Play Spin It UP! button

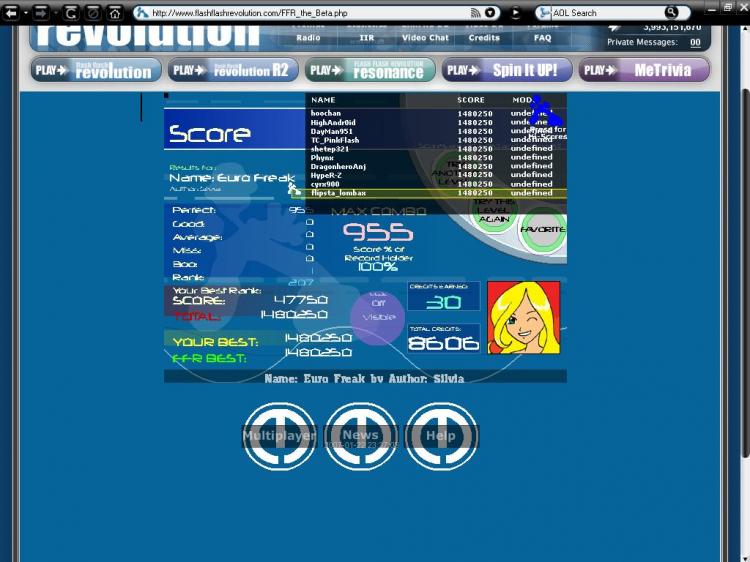point(507,70)
